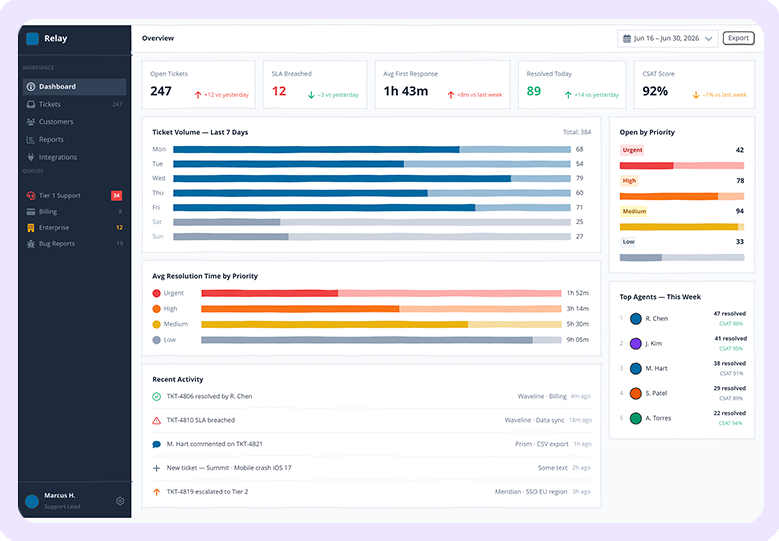Open the CSAT Score stat card

tap(694, 84)
